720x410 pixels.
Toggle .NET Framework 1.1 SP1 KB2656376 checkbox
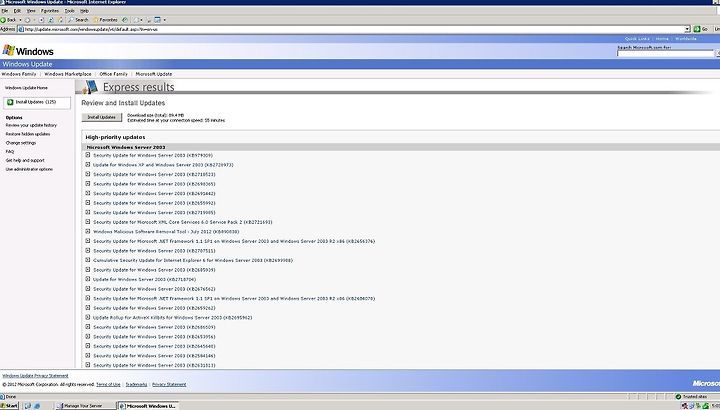pyautogui.click(x=88, y=241)
